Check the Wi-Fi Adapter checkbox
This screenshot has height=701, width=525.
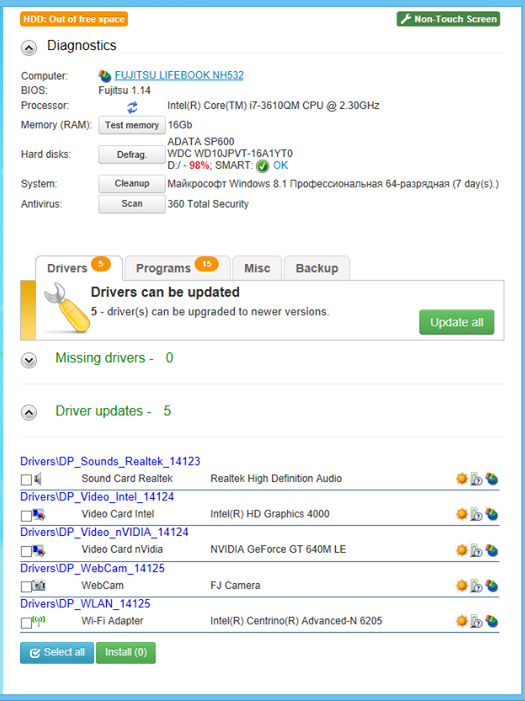[26, 622]
